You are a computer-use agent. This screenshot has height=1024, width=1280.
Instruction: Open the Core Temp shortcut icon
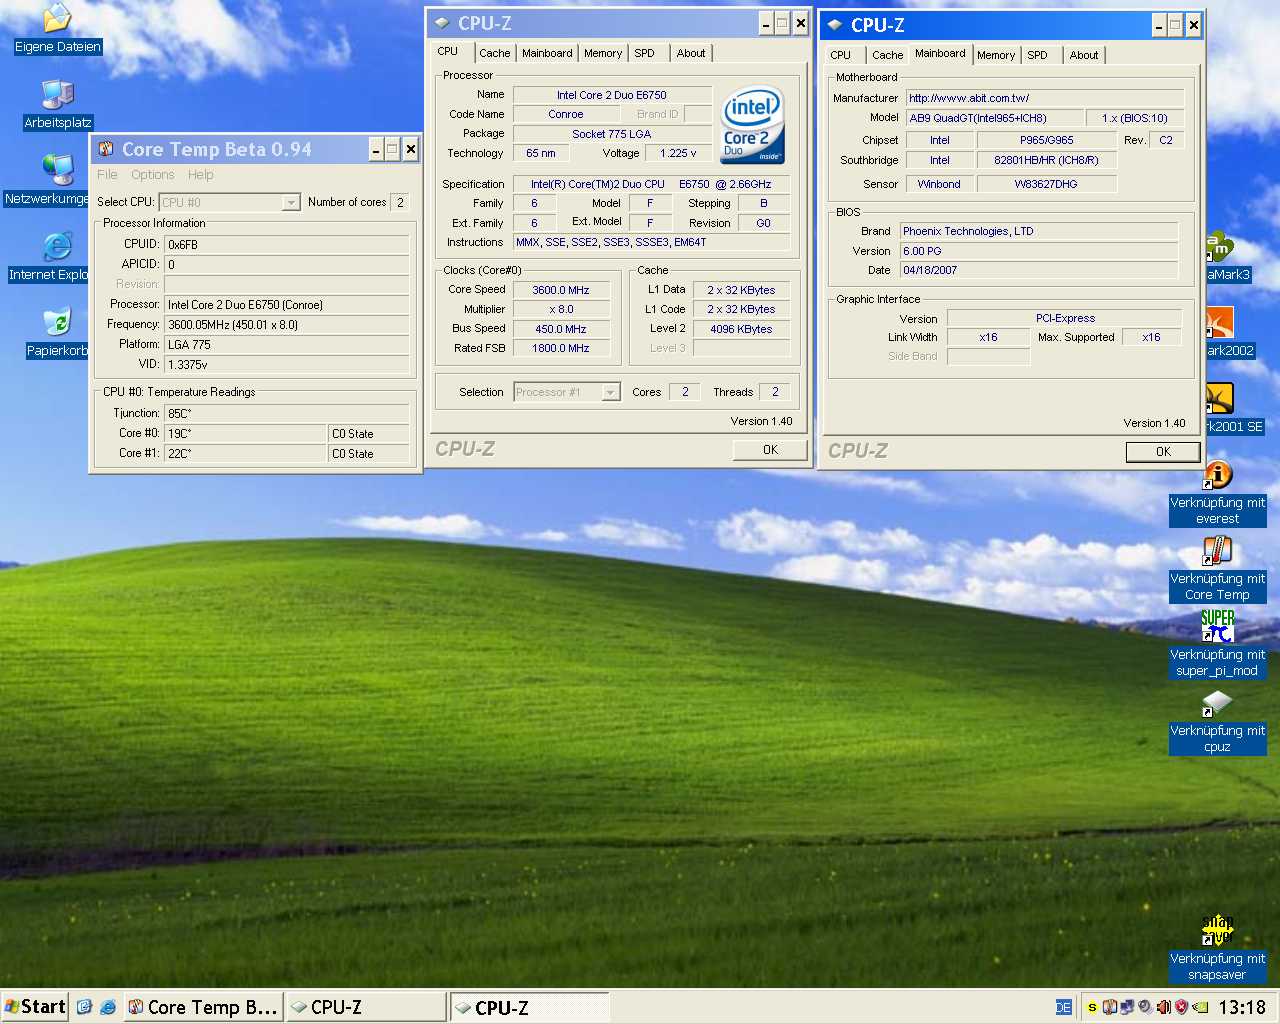click(x=1217, y=550)
